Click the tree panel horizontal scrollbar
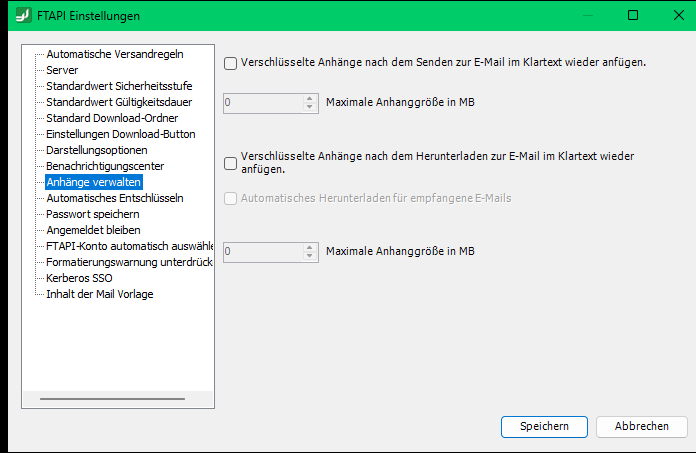This screenshot has height=453, width=696. (x=112, y=399)
